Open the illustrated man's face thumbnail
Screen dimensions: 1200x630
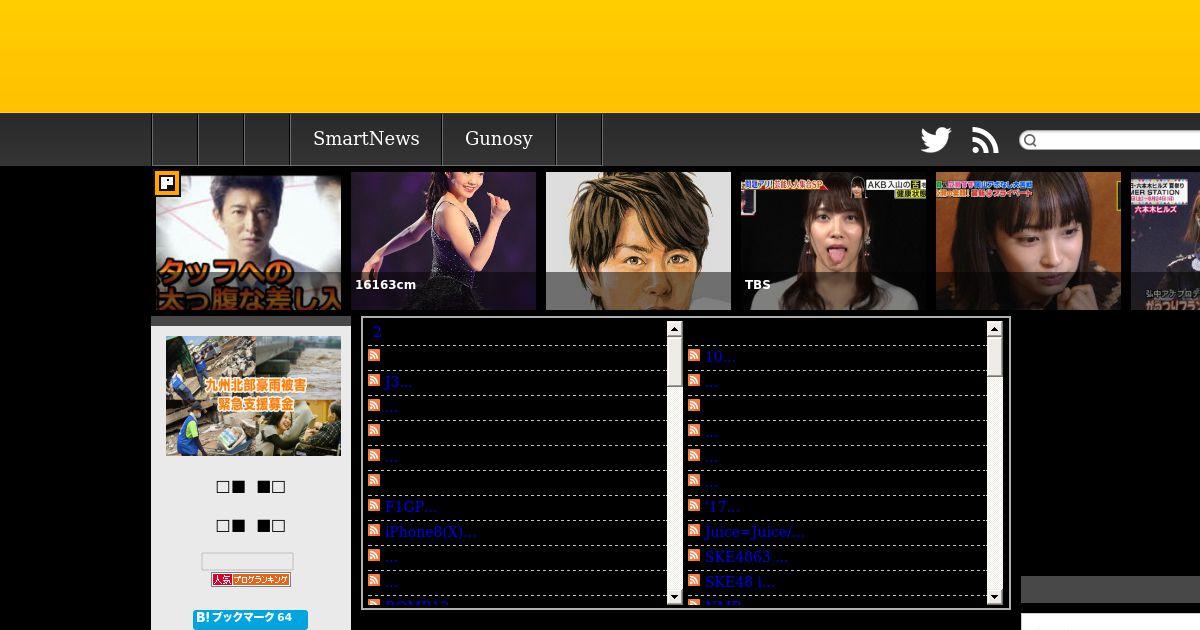[x=638, y=241]
